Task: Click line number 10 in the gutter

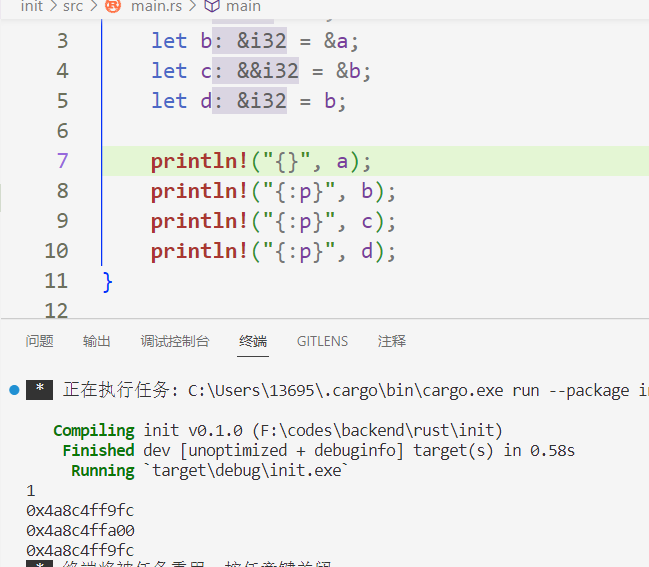Action: pyautogui.click(x=57, y=251)
